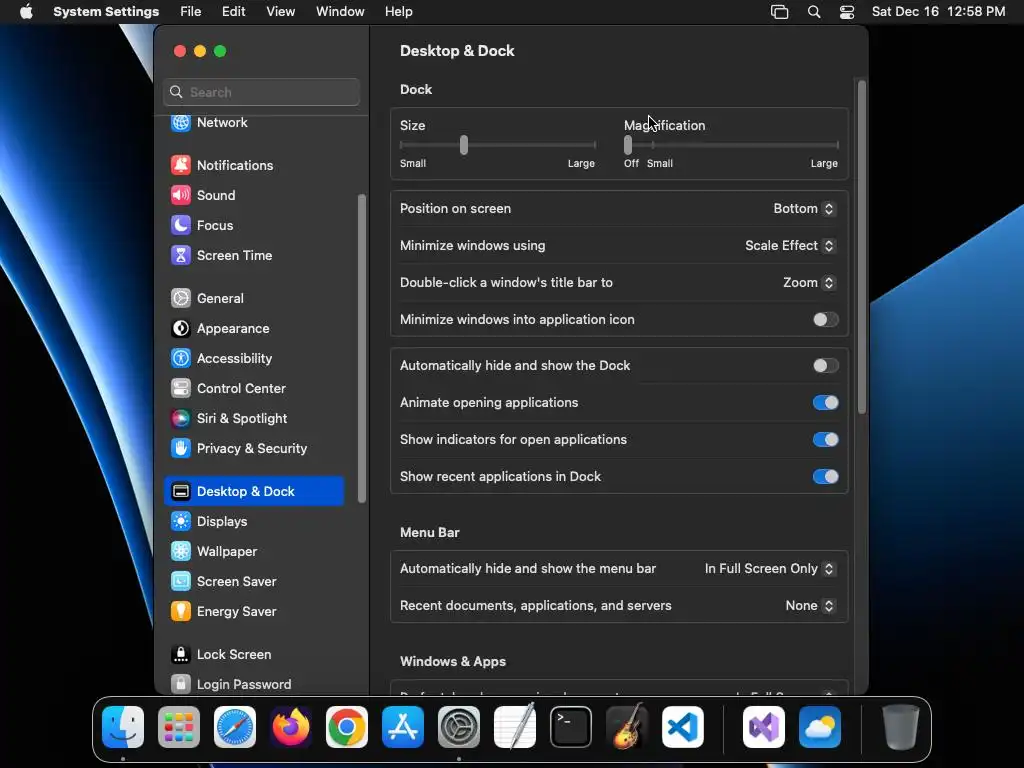Viewport: 1024px width, 768px height.
Task: Launch GarageBand from the Dock
Action: click(x=627, y=727)
